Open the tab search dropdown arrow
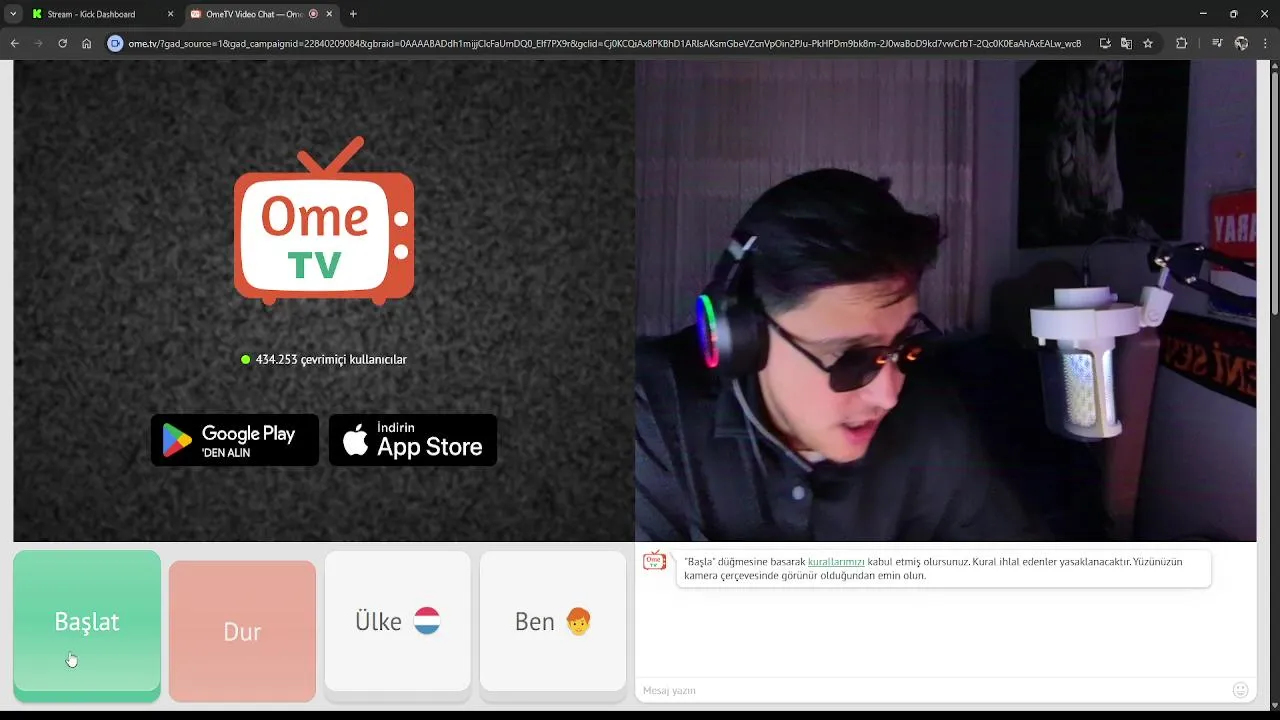Image resolution: width=1280 pixels, height=720 pixels. point(13,14)
